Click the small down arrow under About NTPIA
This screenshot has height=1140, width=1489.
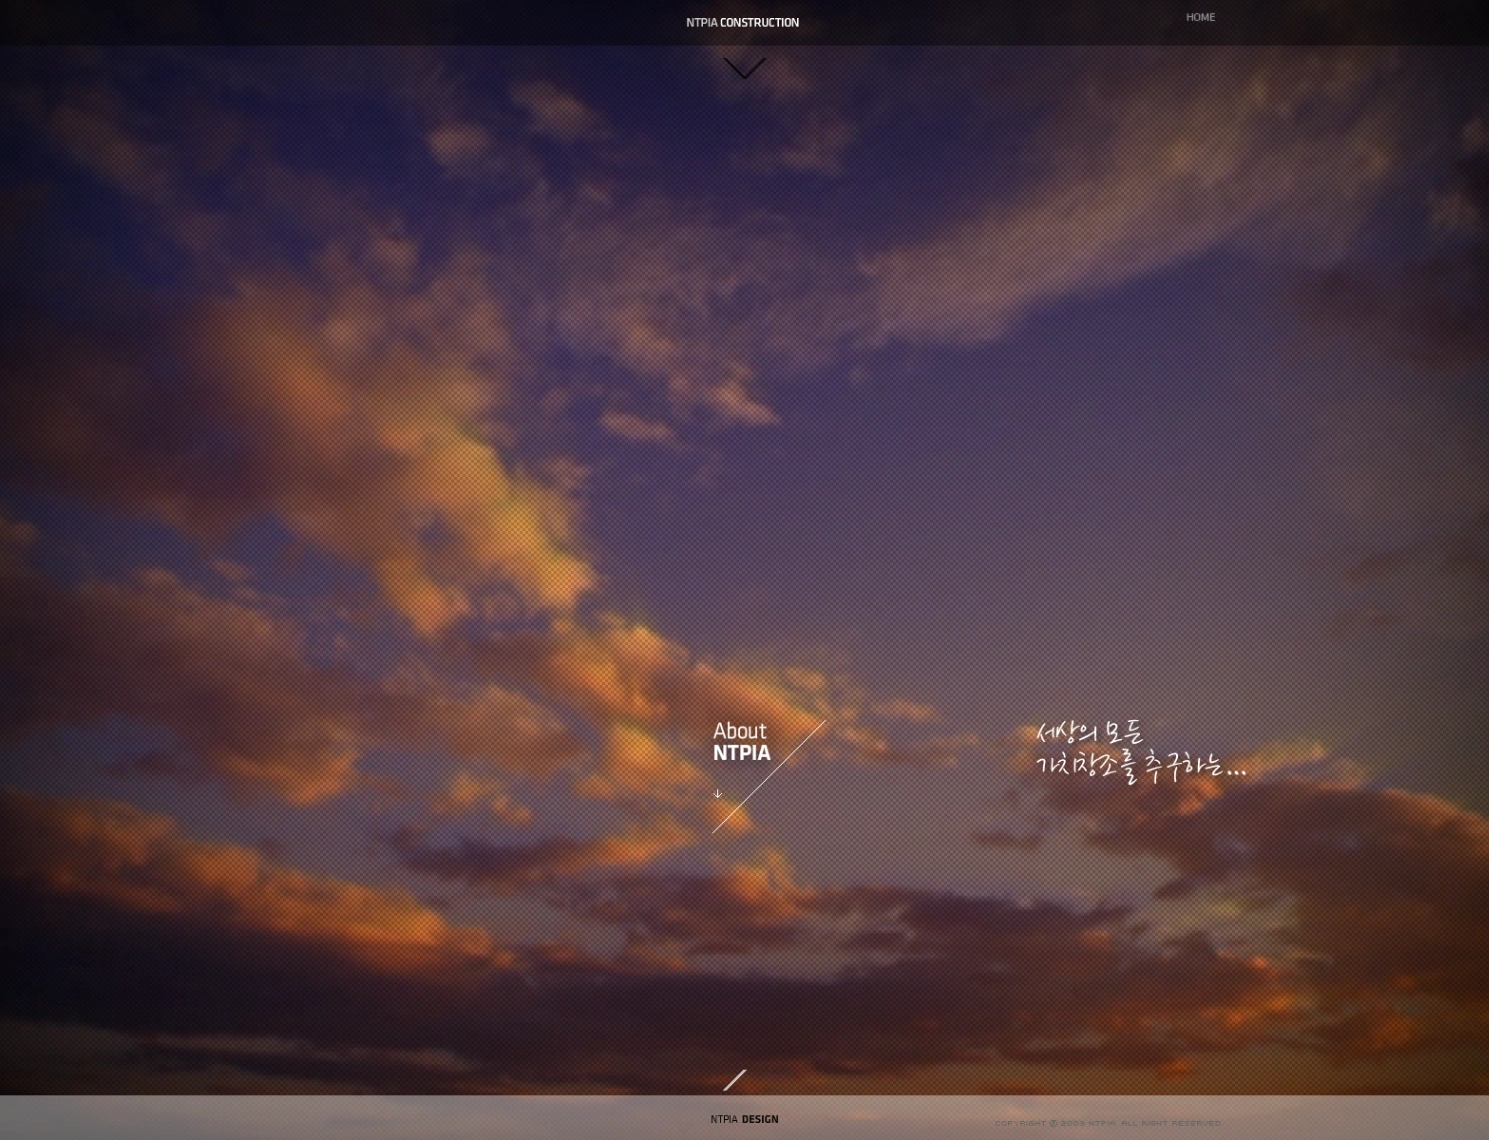717,794
